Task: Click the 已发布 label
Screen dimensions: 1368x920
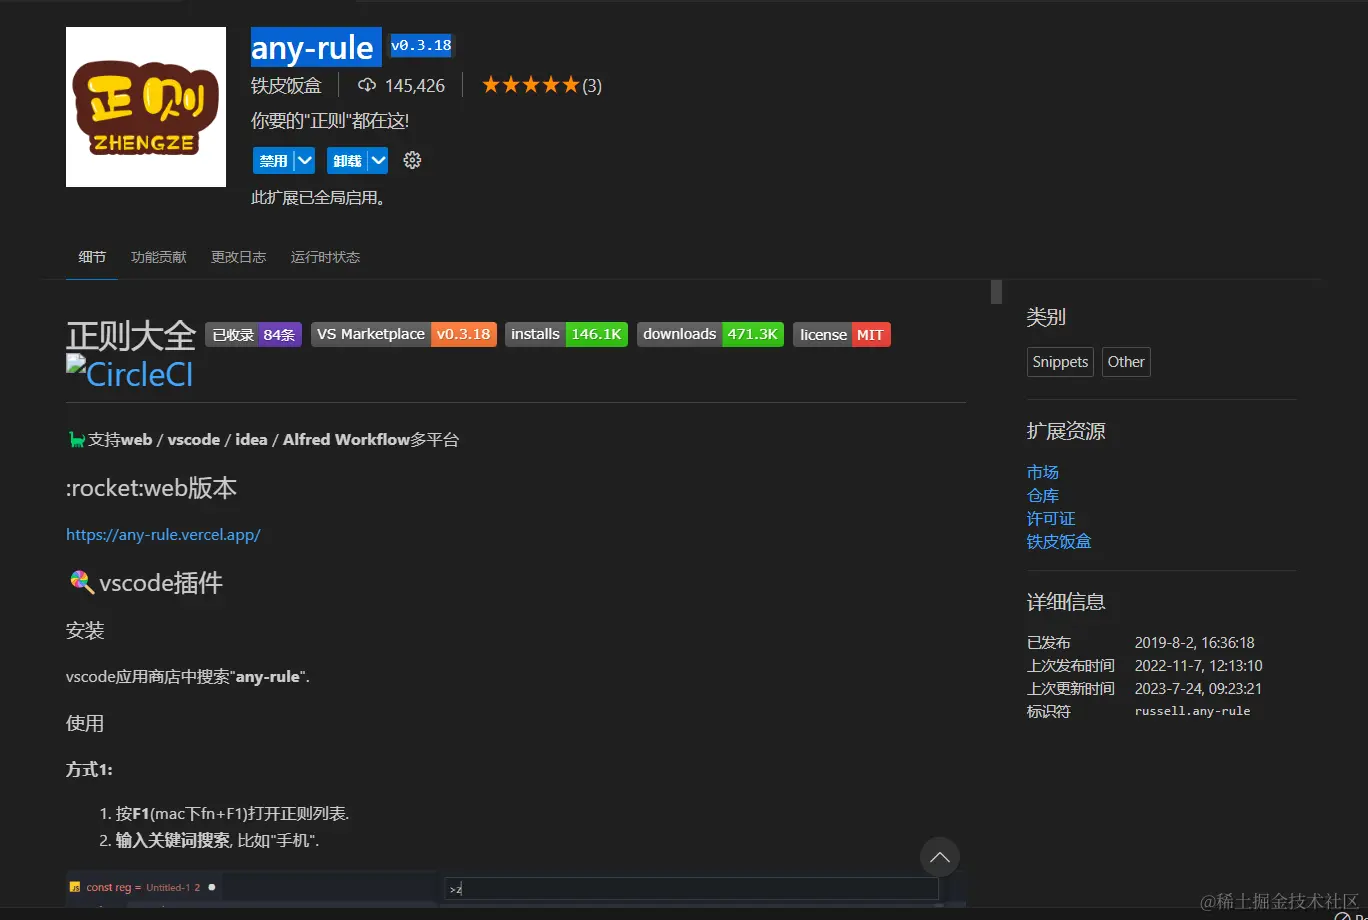Action: (x=1049, y=643)
